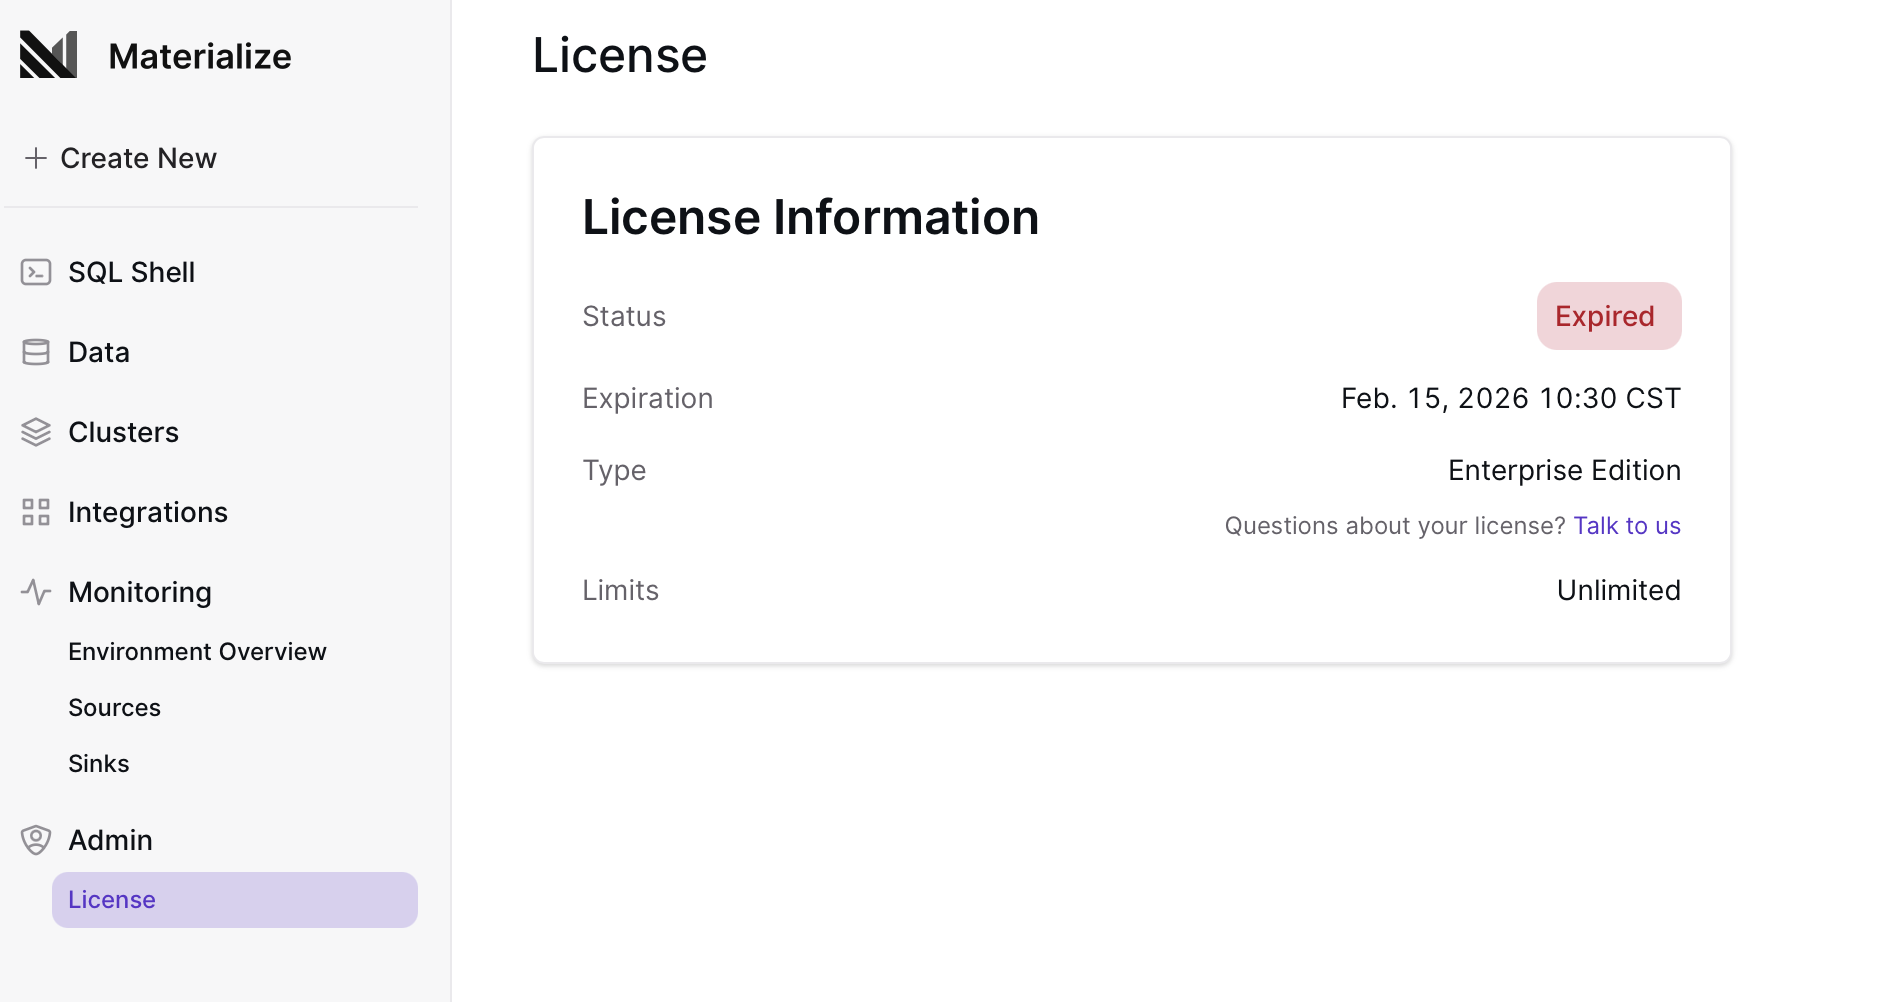The image size is (1888, 1002).
Task: Click the Limits row label
Action: 621,590
